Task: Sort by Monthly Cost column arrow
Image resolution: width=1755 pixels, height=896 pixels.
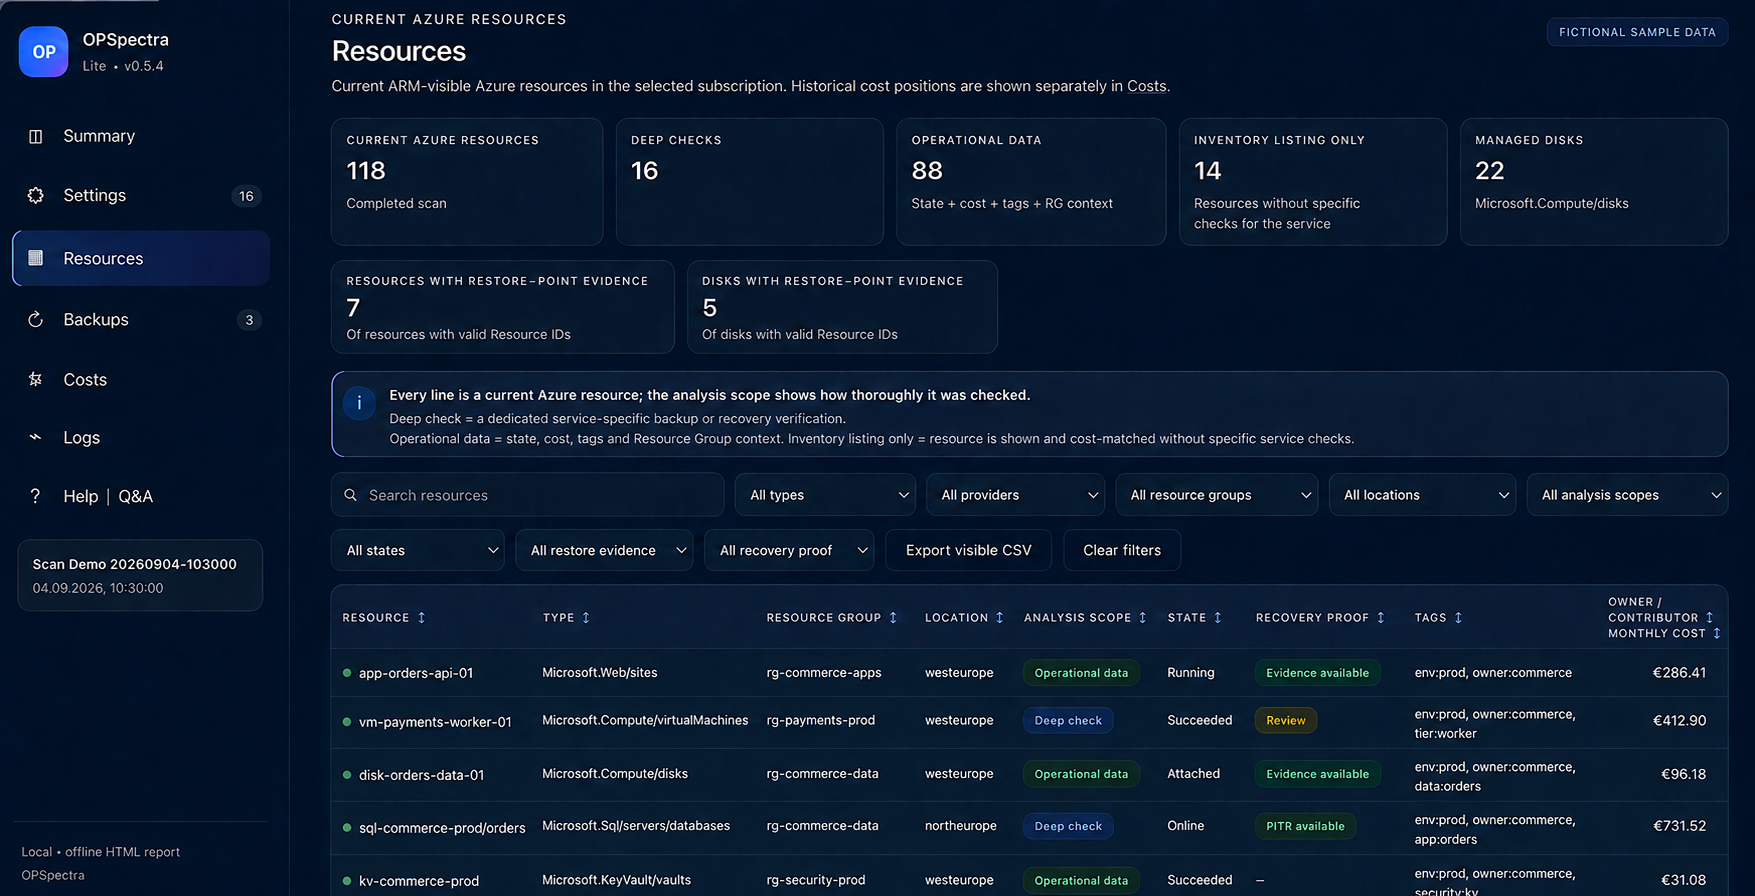Action: point(1717,633)
